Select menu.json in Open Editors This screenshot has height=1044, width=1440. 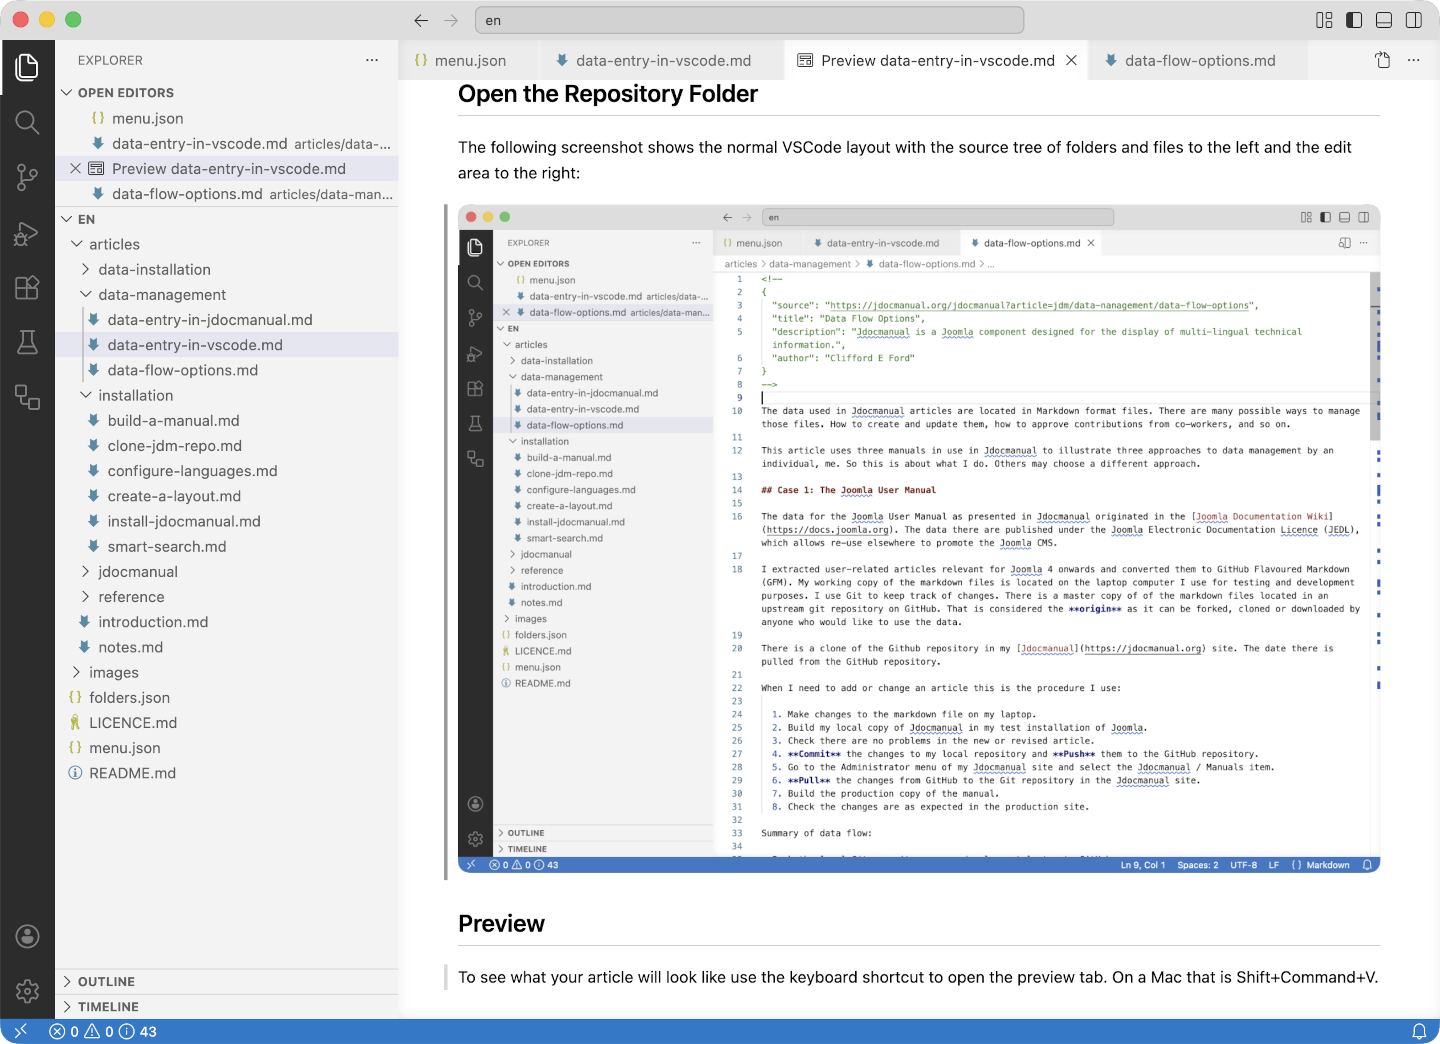[x=227, y=118]
